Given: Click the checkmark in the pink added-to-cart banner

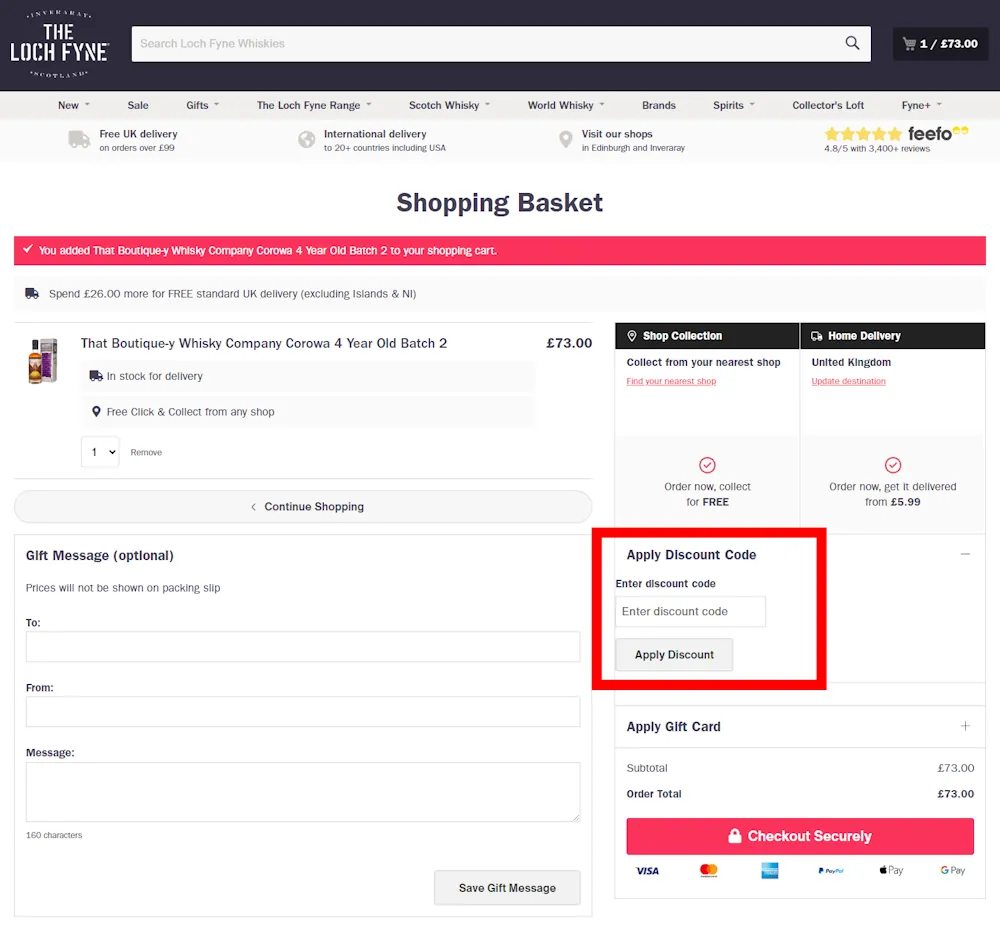Looking at the screenshot, I should 27,249.
